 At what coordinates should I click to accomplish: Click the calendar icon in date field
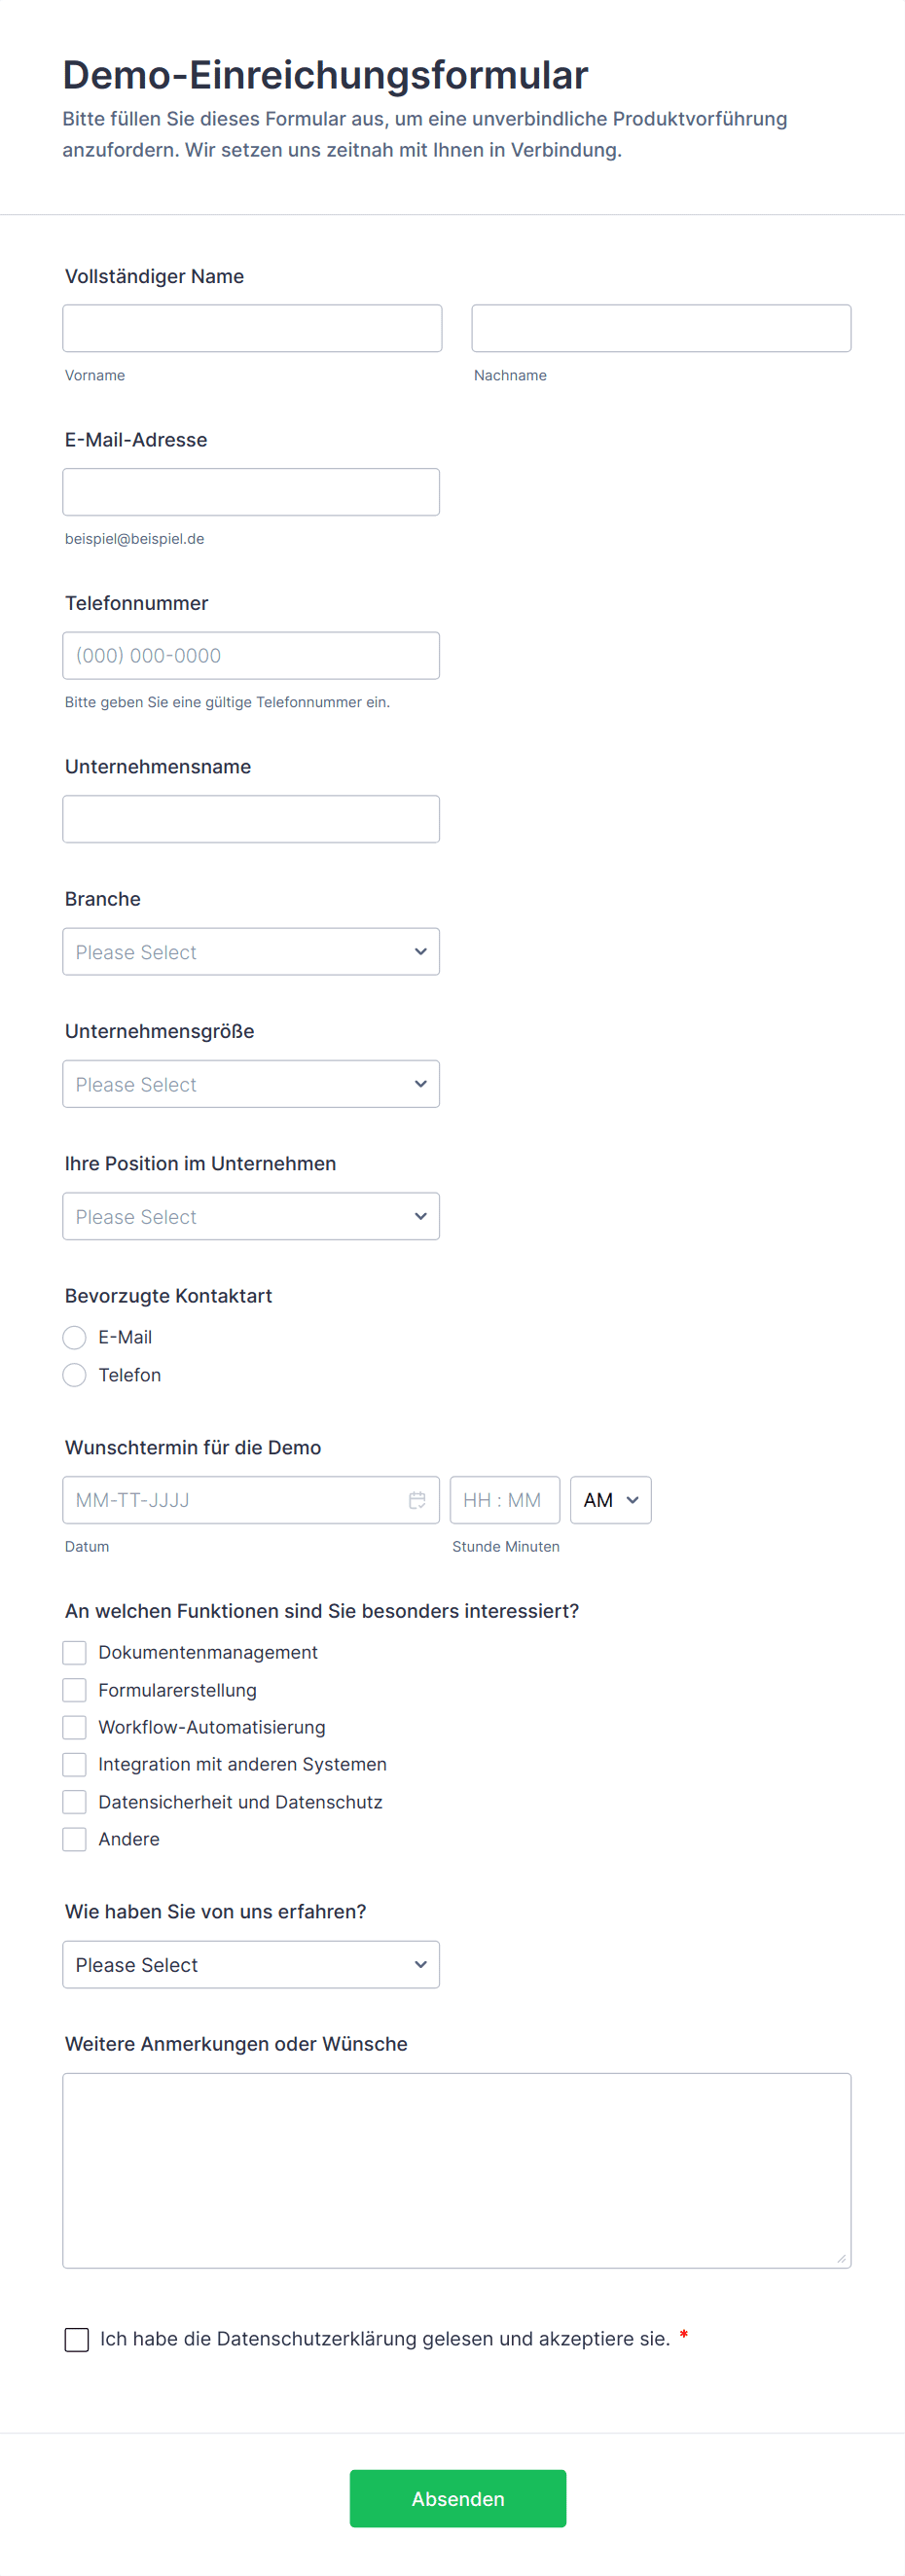[x=417, y=1499]
